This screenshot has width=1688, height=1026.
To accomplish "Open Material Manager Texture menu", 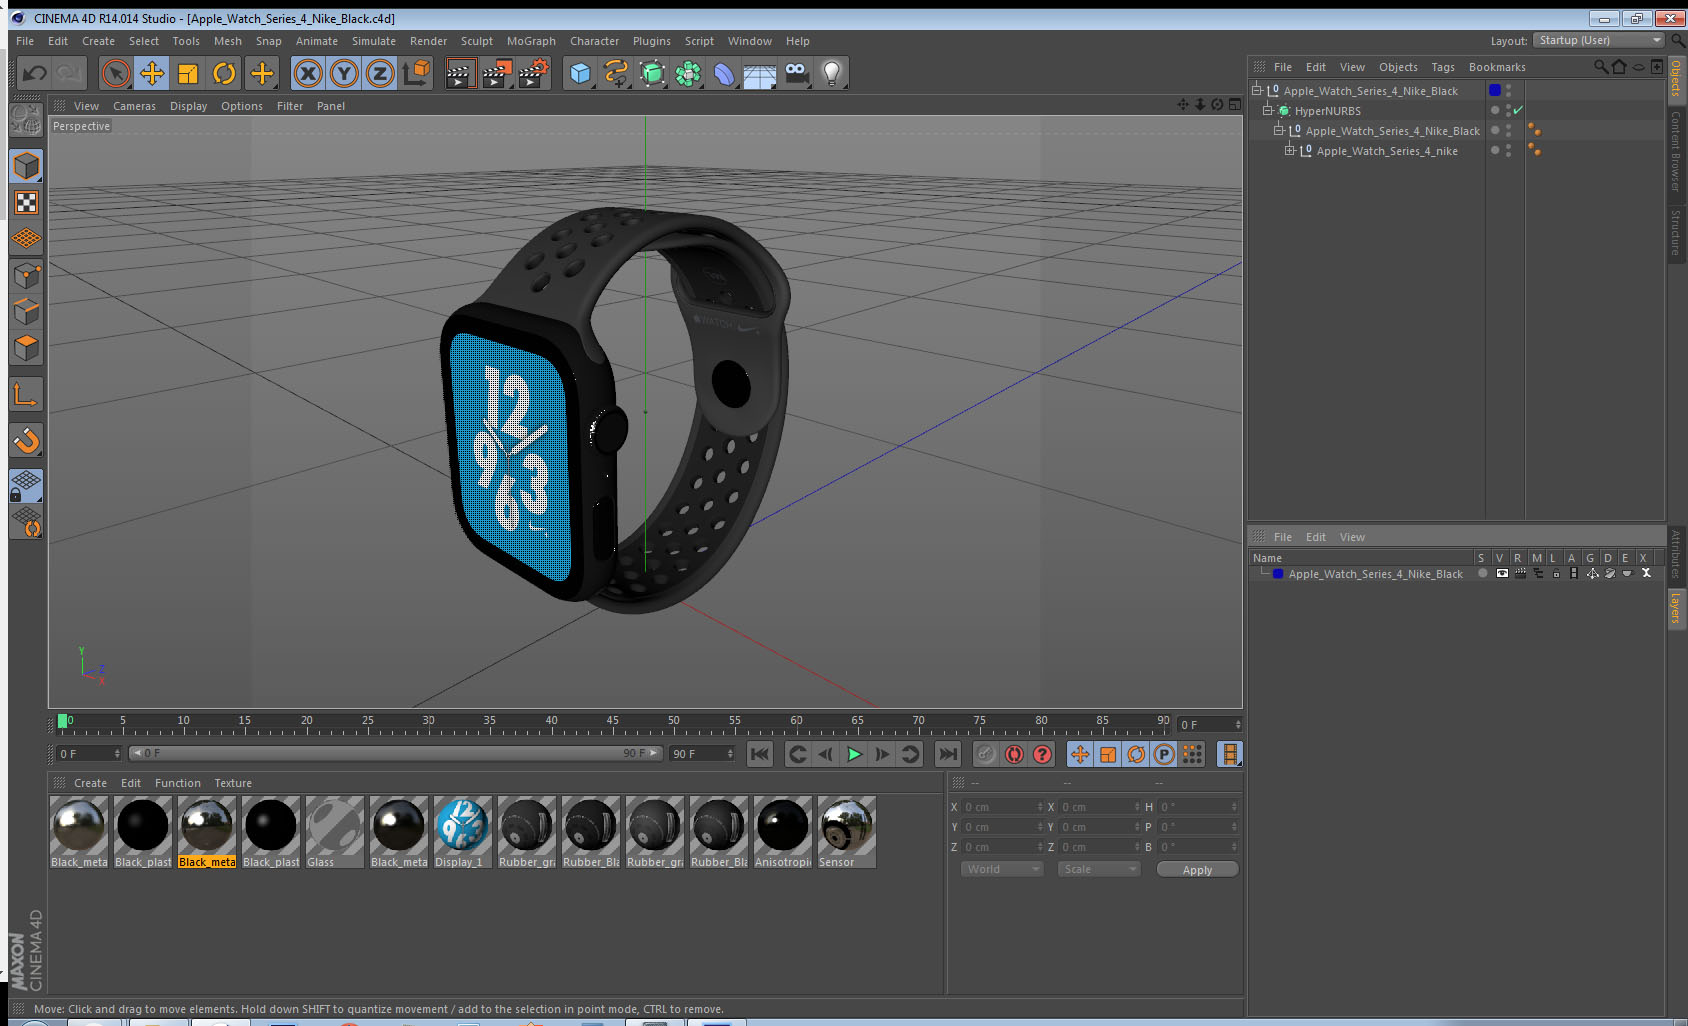I will coord(233,783).
